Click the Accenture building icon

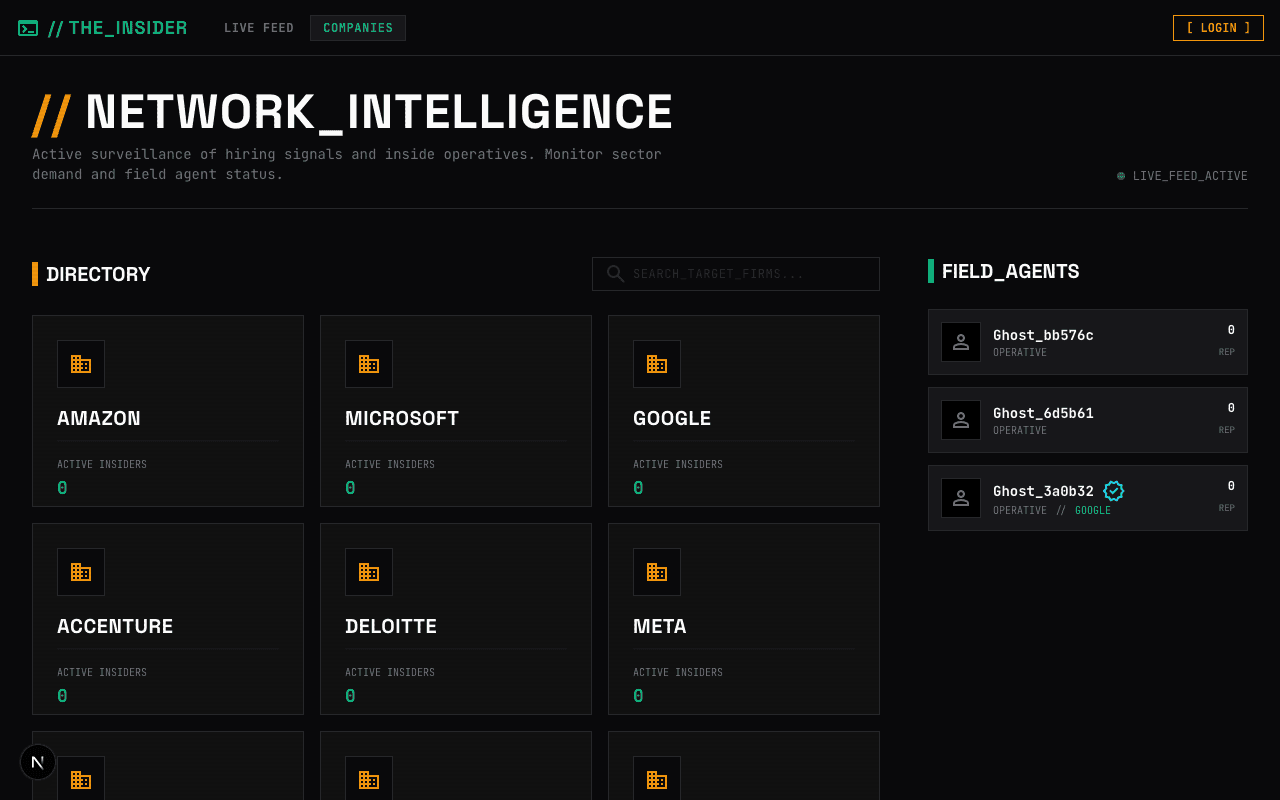click(81, 572)
